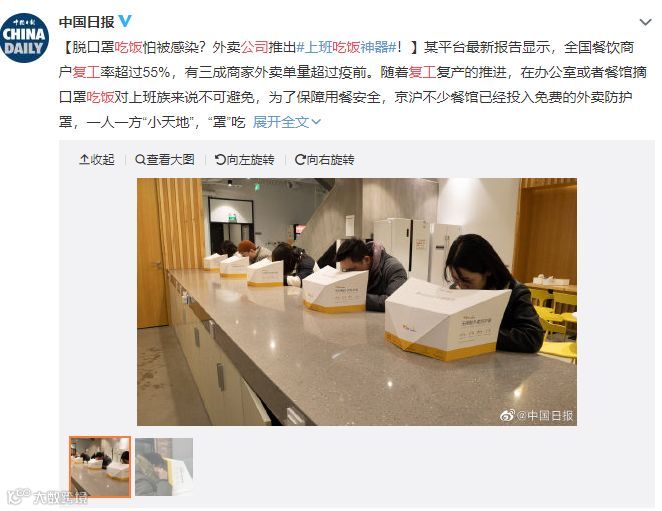
Task: Open the post options chevron at top right
Action: 645,22
